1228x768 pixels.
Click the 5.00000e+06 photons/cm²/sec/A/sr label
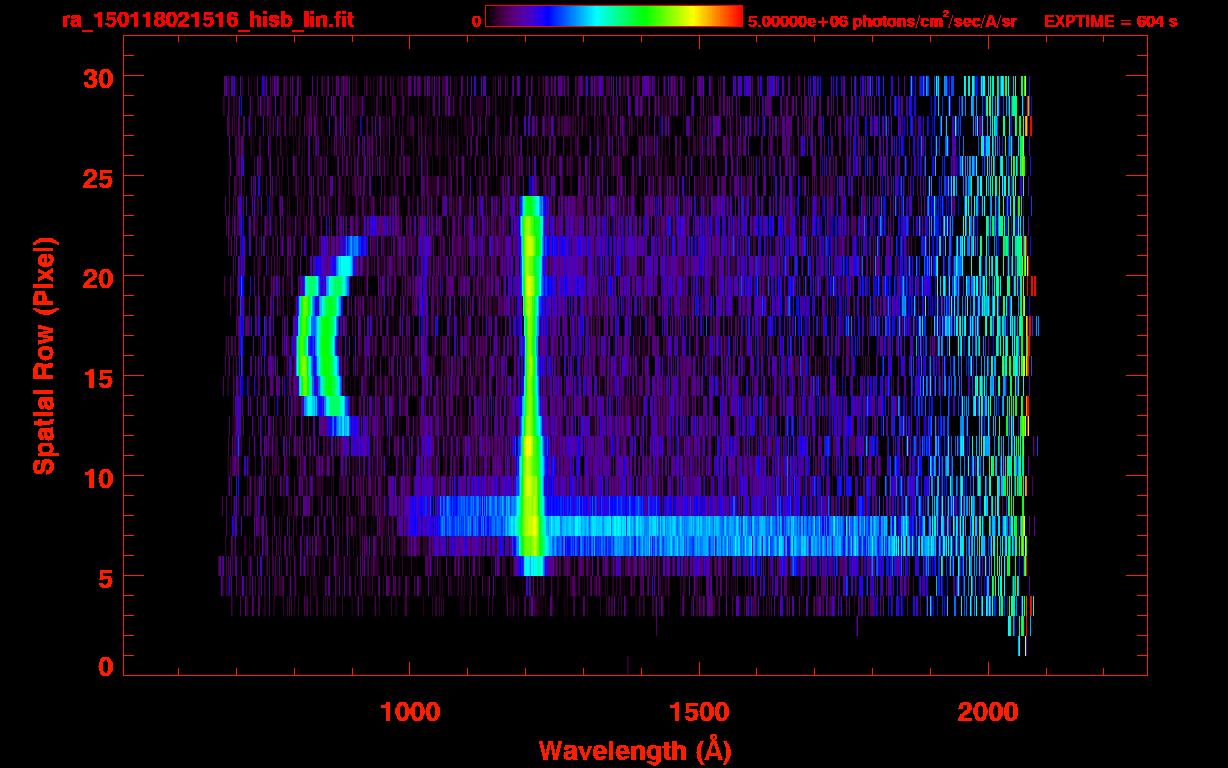click(882, 21)
